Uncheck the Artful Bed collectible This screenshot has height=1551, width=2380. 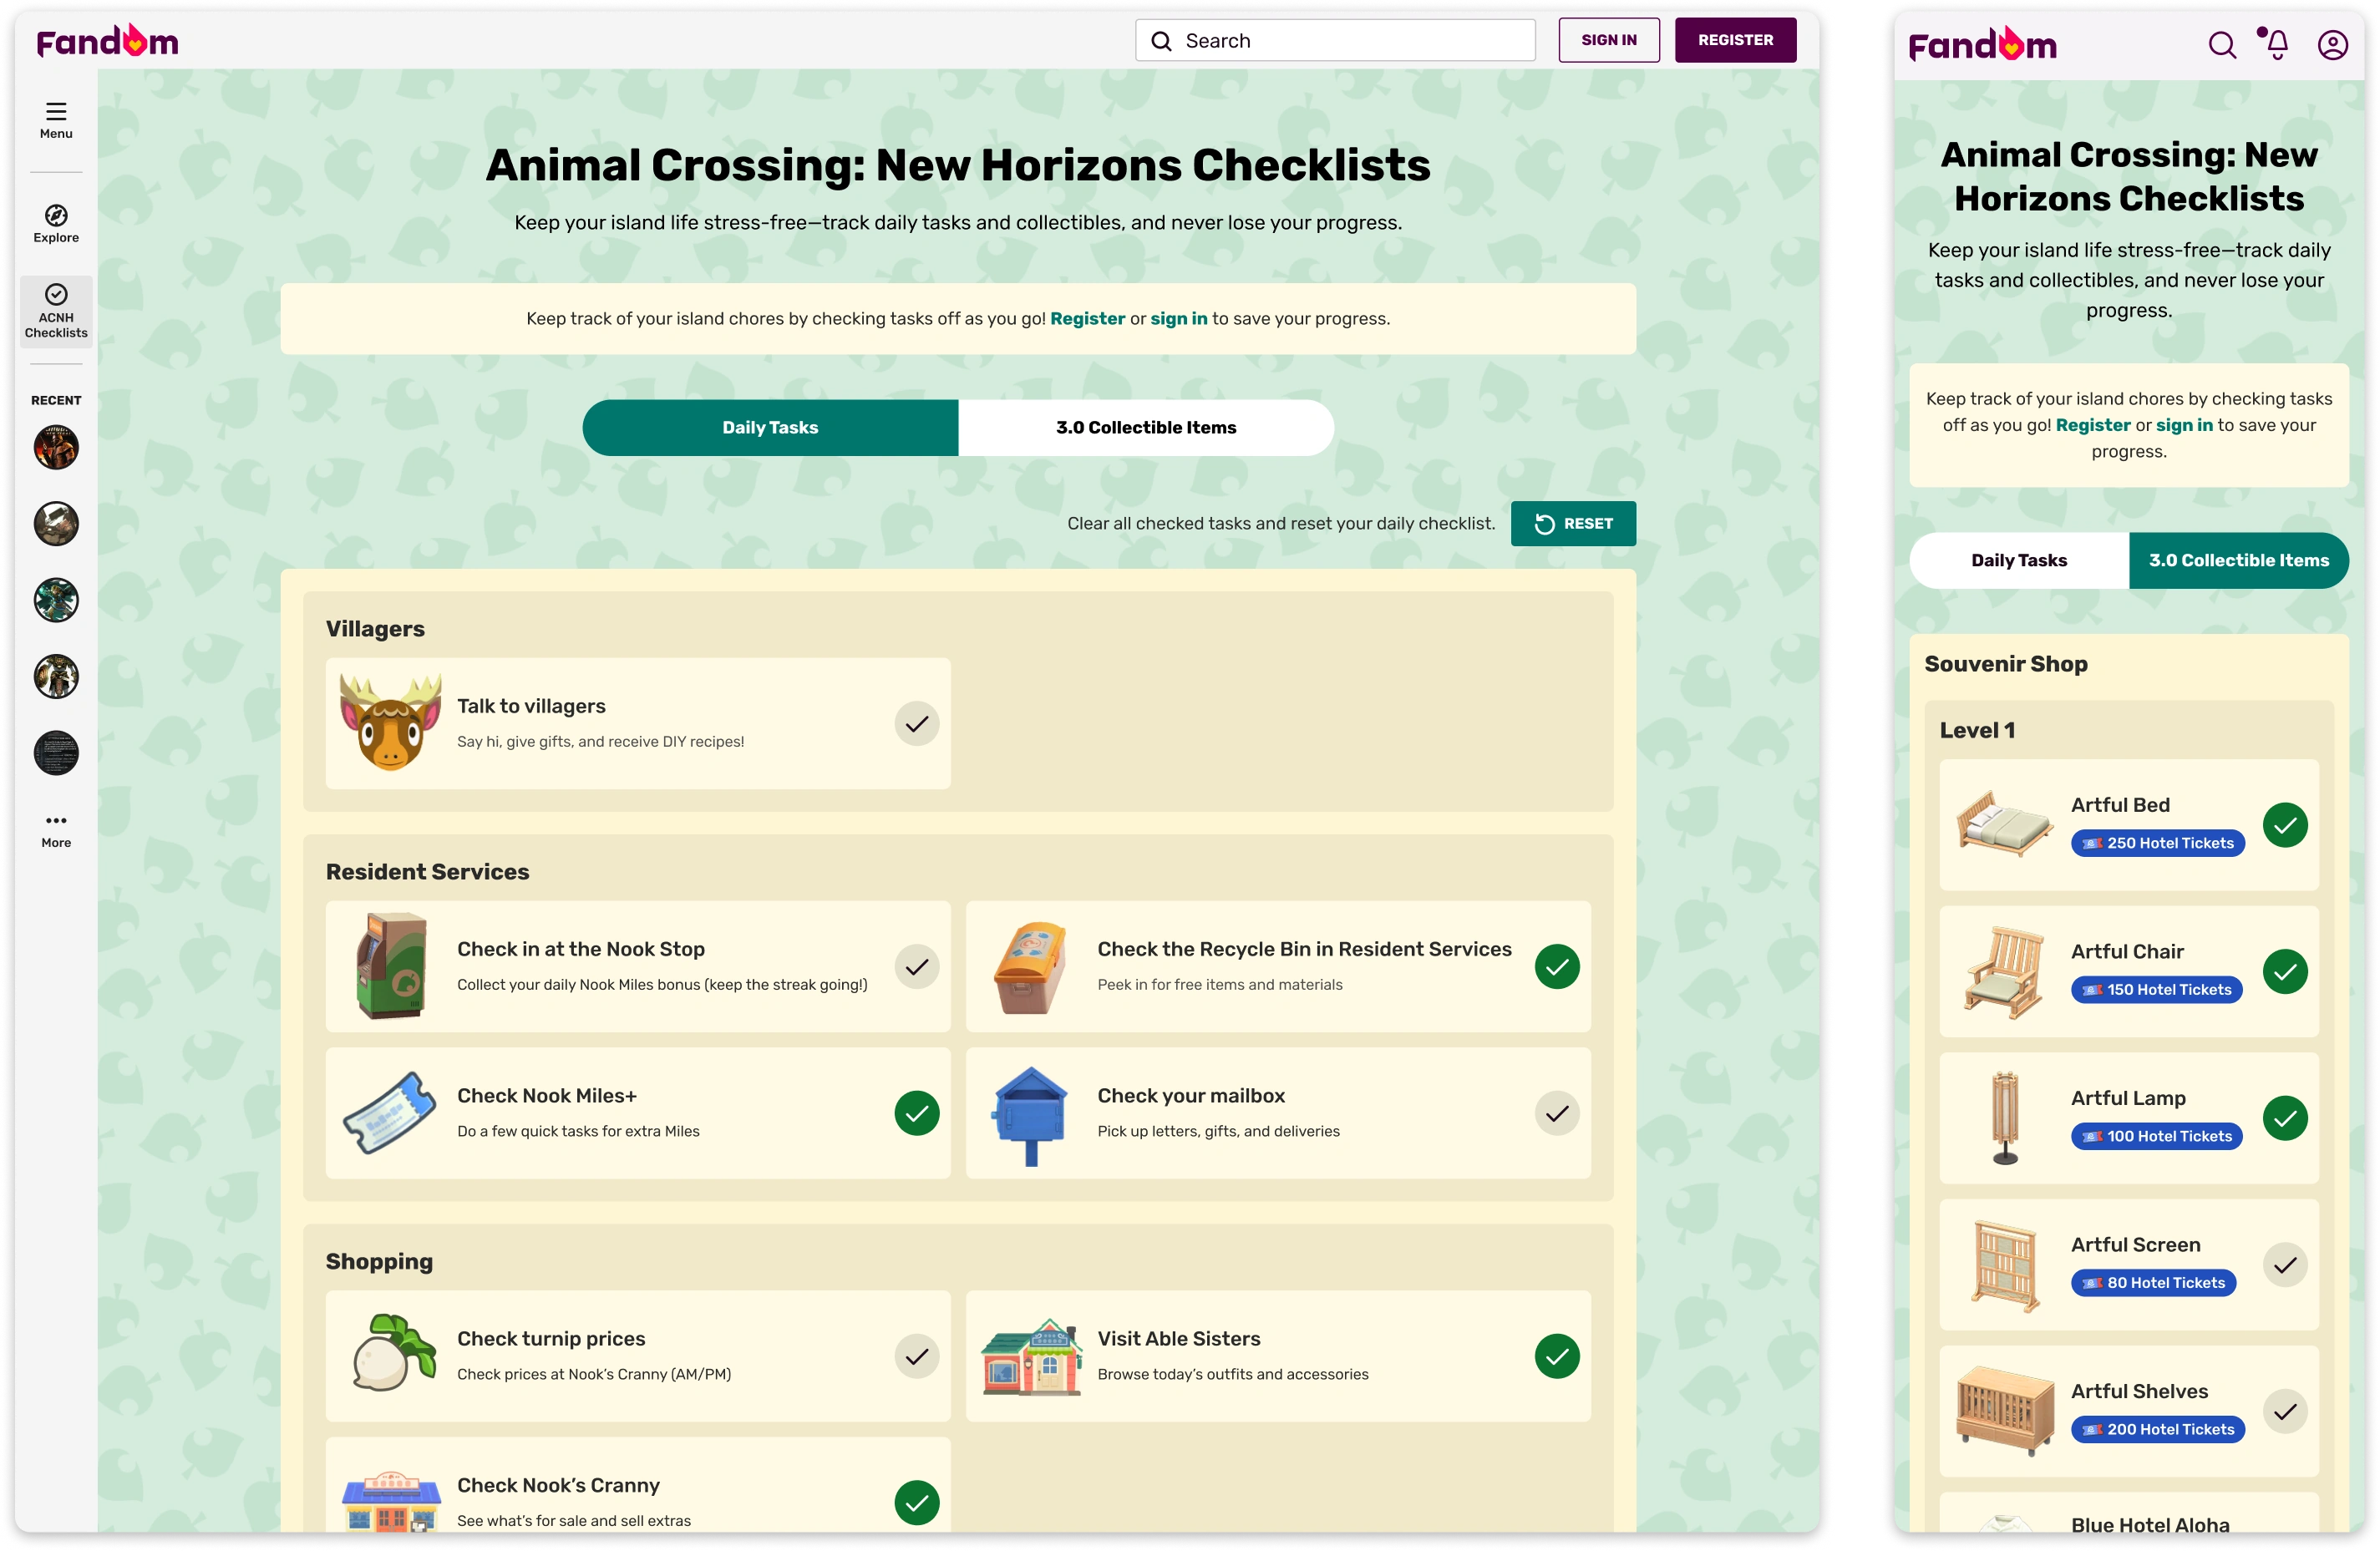click(x=2285, y=825)
